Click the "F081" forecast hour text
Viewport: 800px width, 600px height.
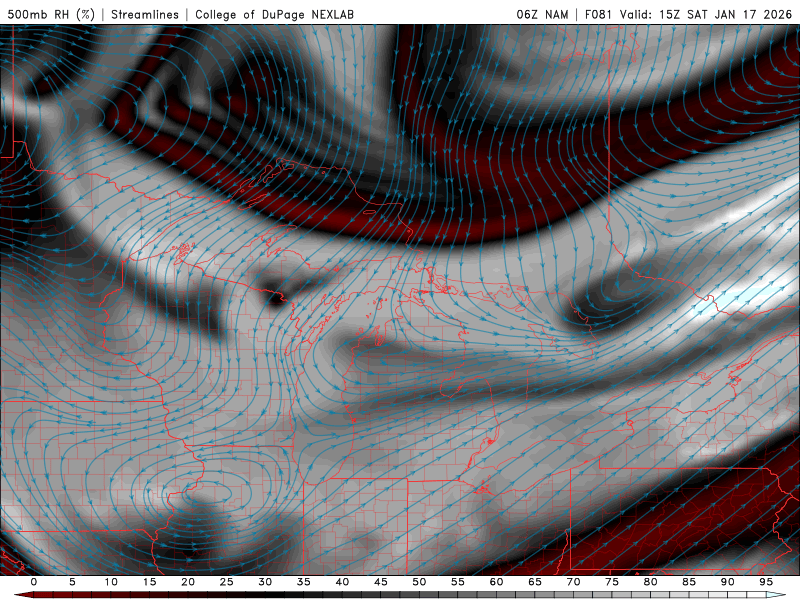point(599,14)
